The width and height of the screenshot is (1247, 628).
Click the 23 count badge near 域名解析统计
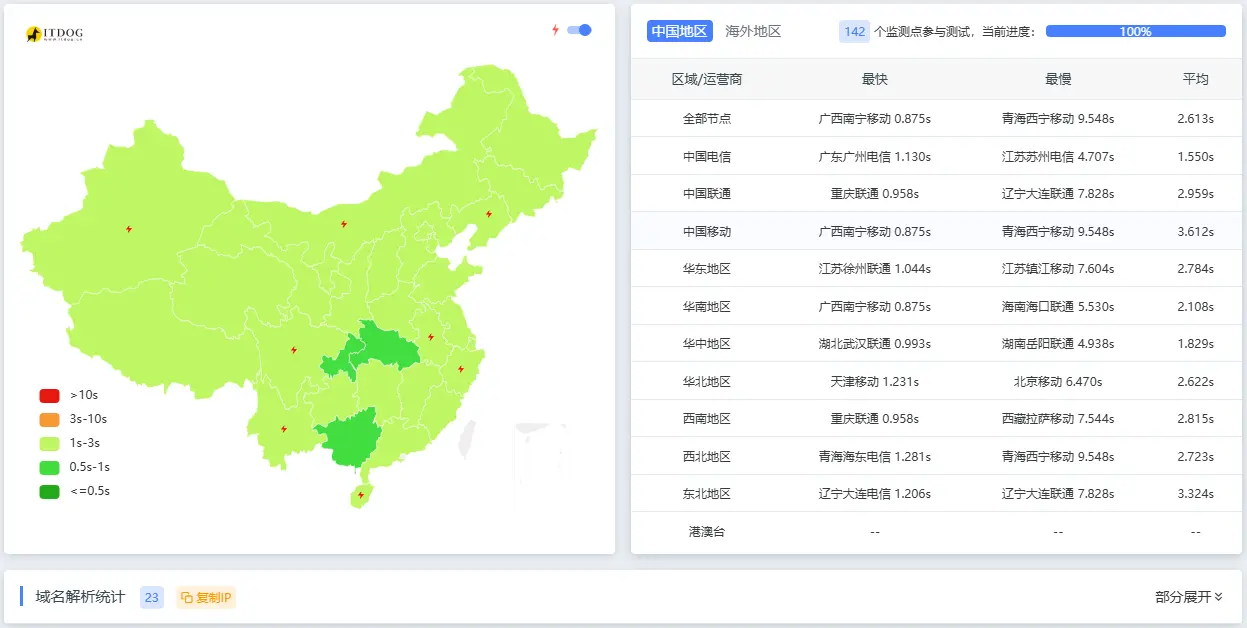151,597
